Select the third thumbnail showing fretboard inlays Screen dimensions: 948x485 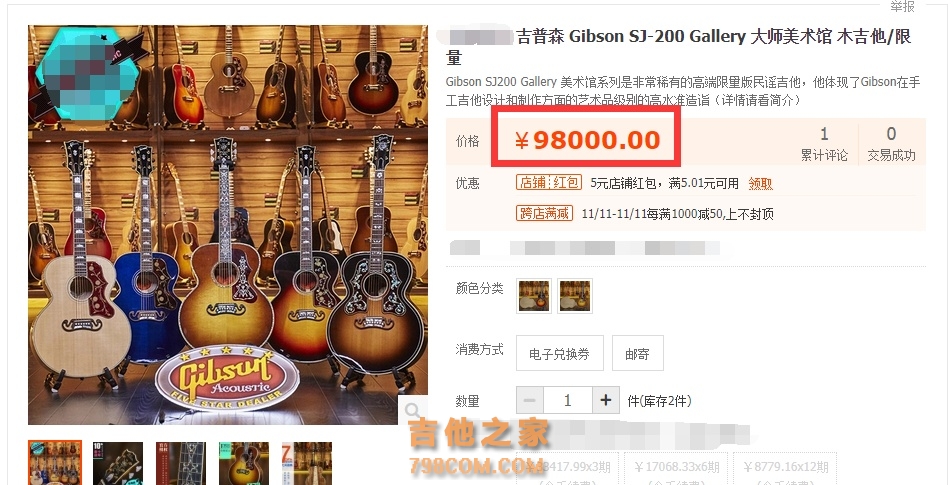[181, 463]
